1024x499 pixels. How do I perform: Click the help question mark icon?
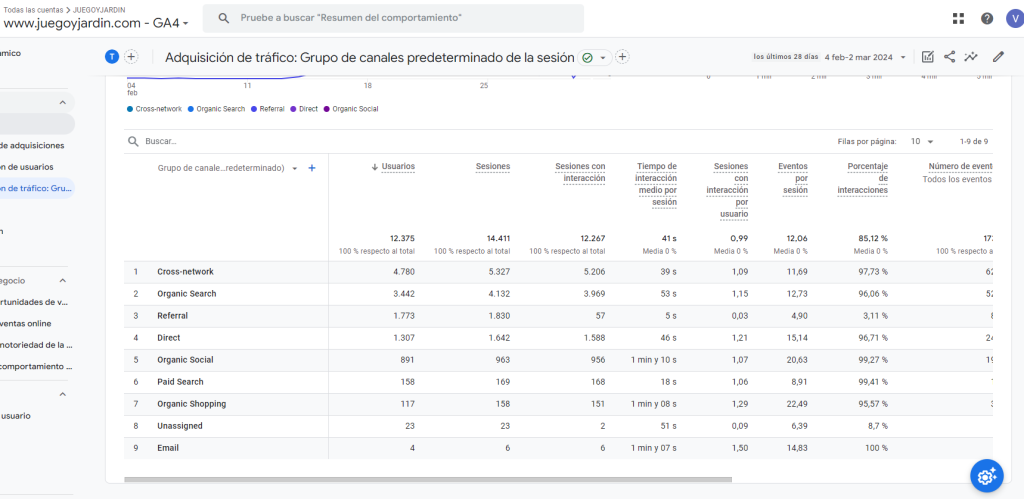point(987,18)
